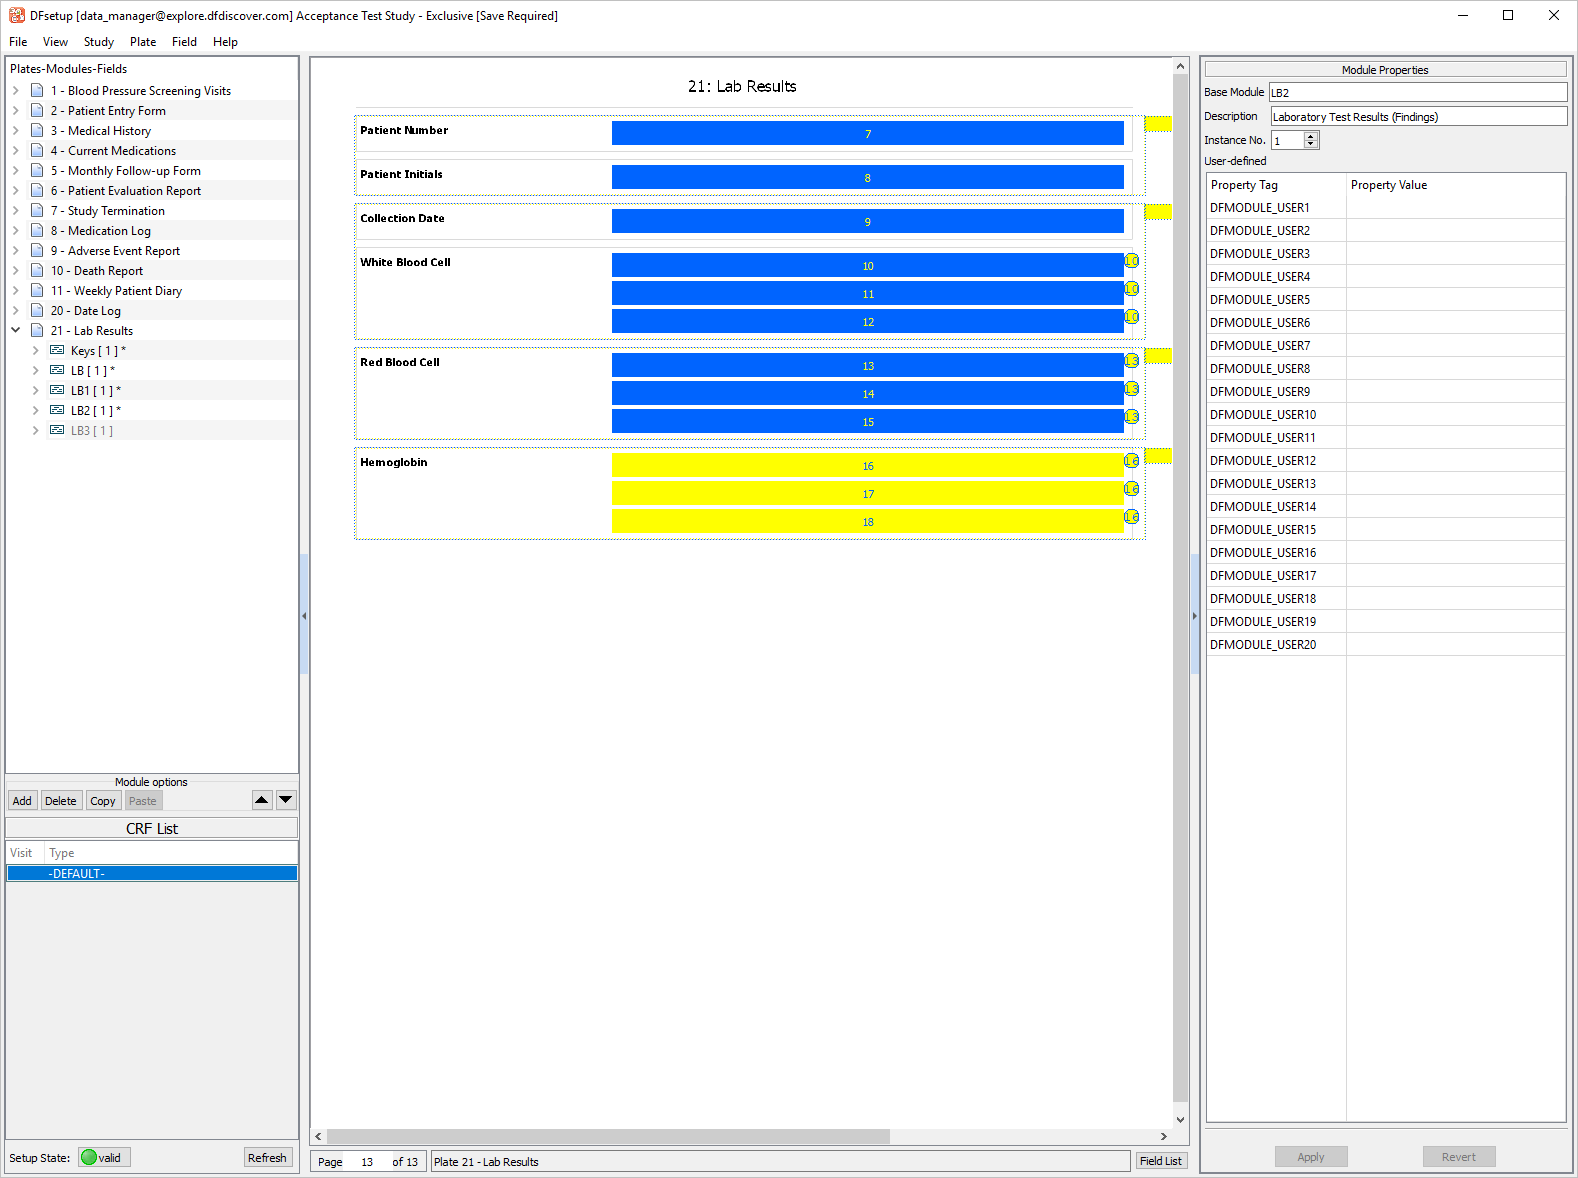Image resolution: width=1578 pixels, height=1178 pixels.
Task: Expand the 10 - Death Report plate
Action: [x=16, y=270]
